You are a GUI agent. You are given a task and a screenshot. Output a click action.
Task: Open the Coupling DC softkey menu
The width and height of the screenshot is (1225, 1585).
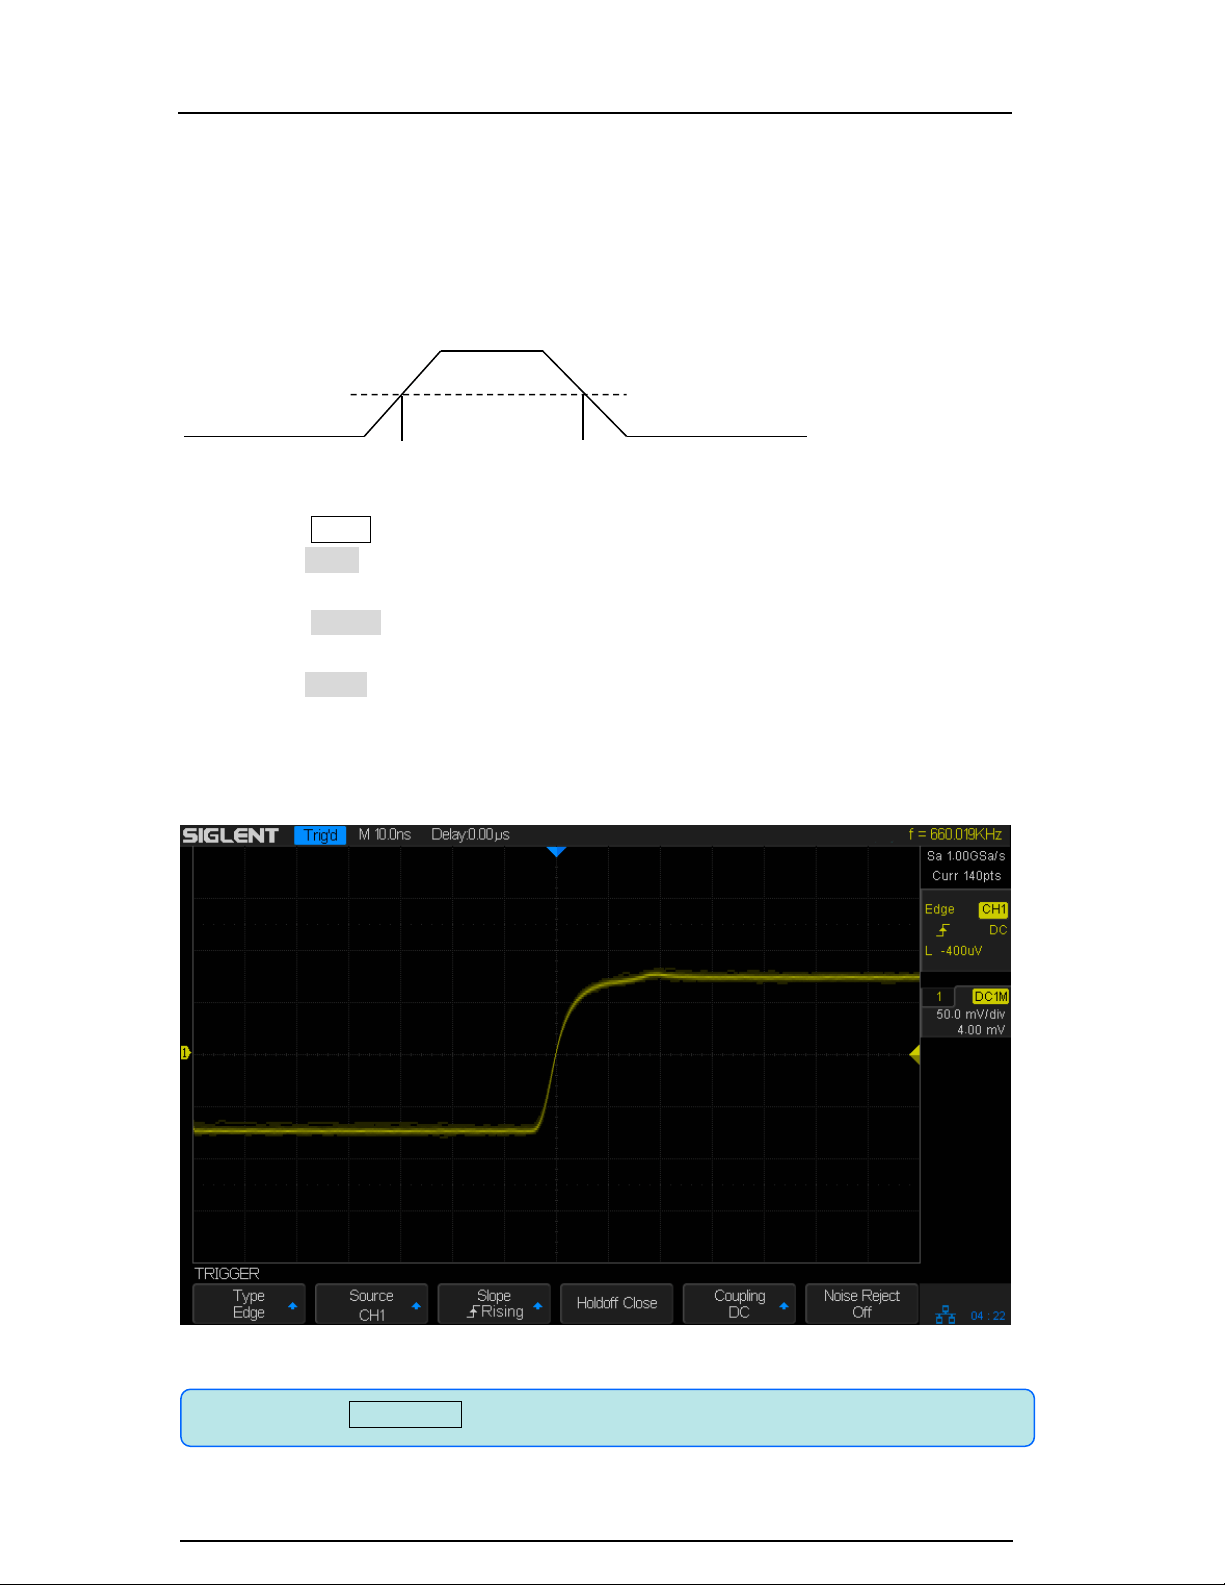[739, 1304]
